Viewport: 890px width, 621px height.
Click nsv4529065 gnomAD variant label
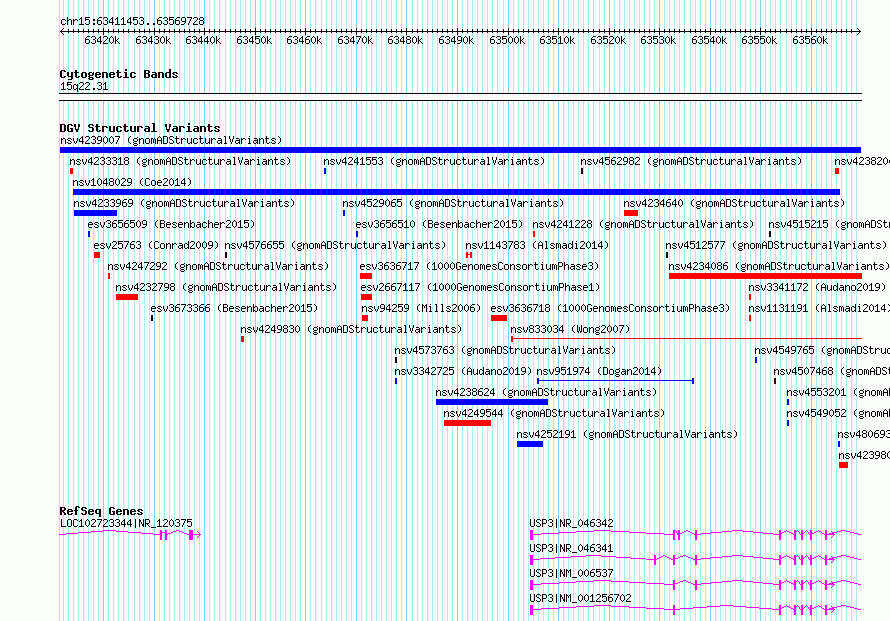pos(453,203)
